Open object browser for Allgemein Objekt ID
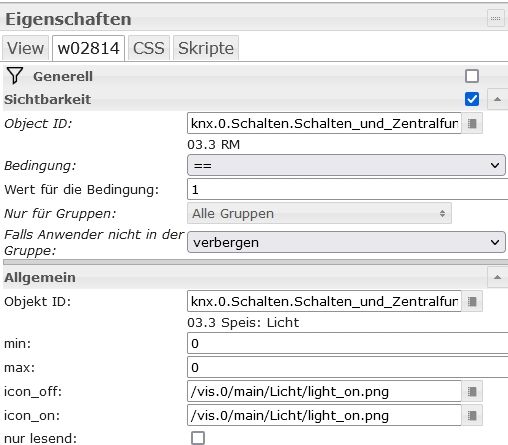Viewport: 508px width, 445px height. click(472, 302)
